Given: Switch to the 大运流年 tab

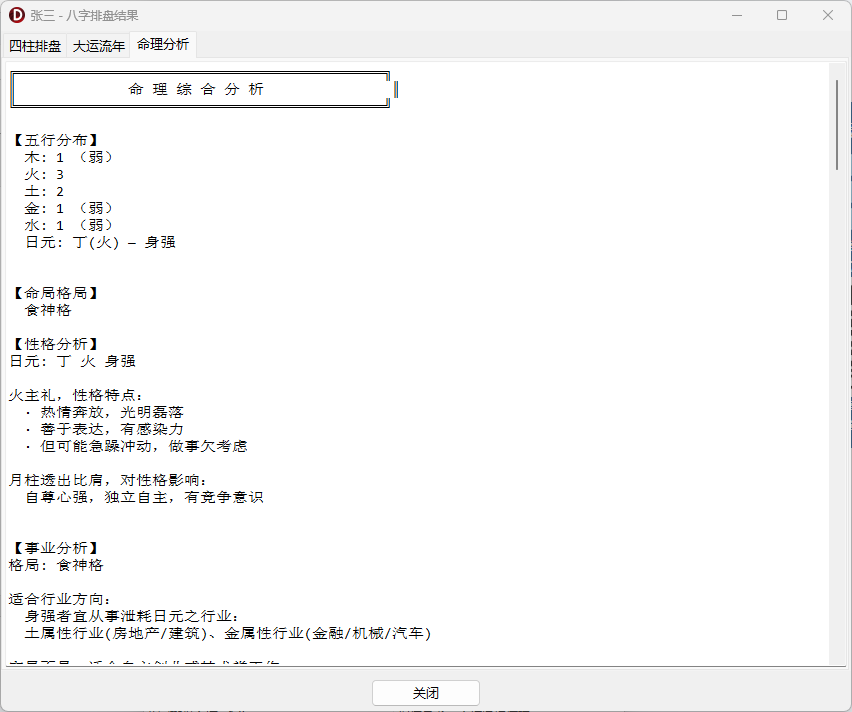Looking at the screenshot, I should 98,45.
